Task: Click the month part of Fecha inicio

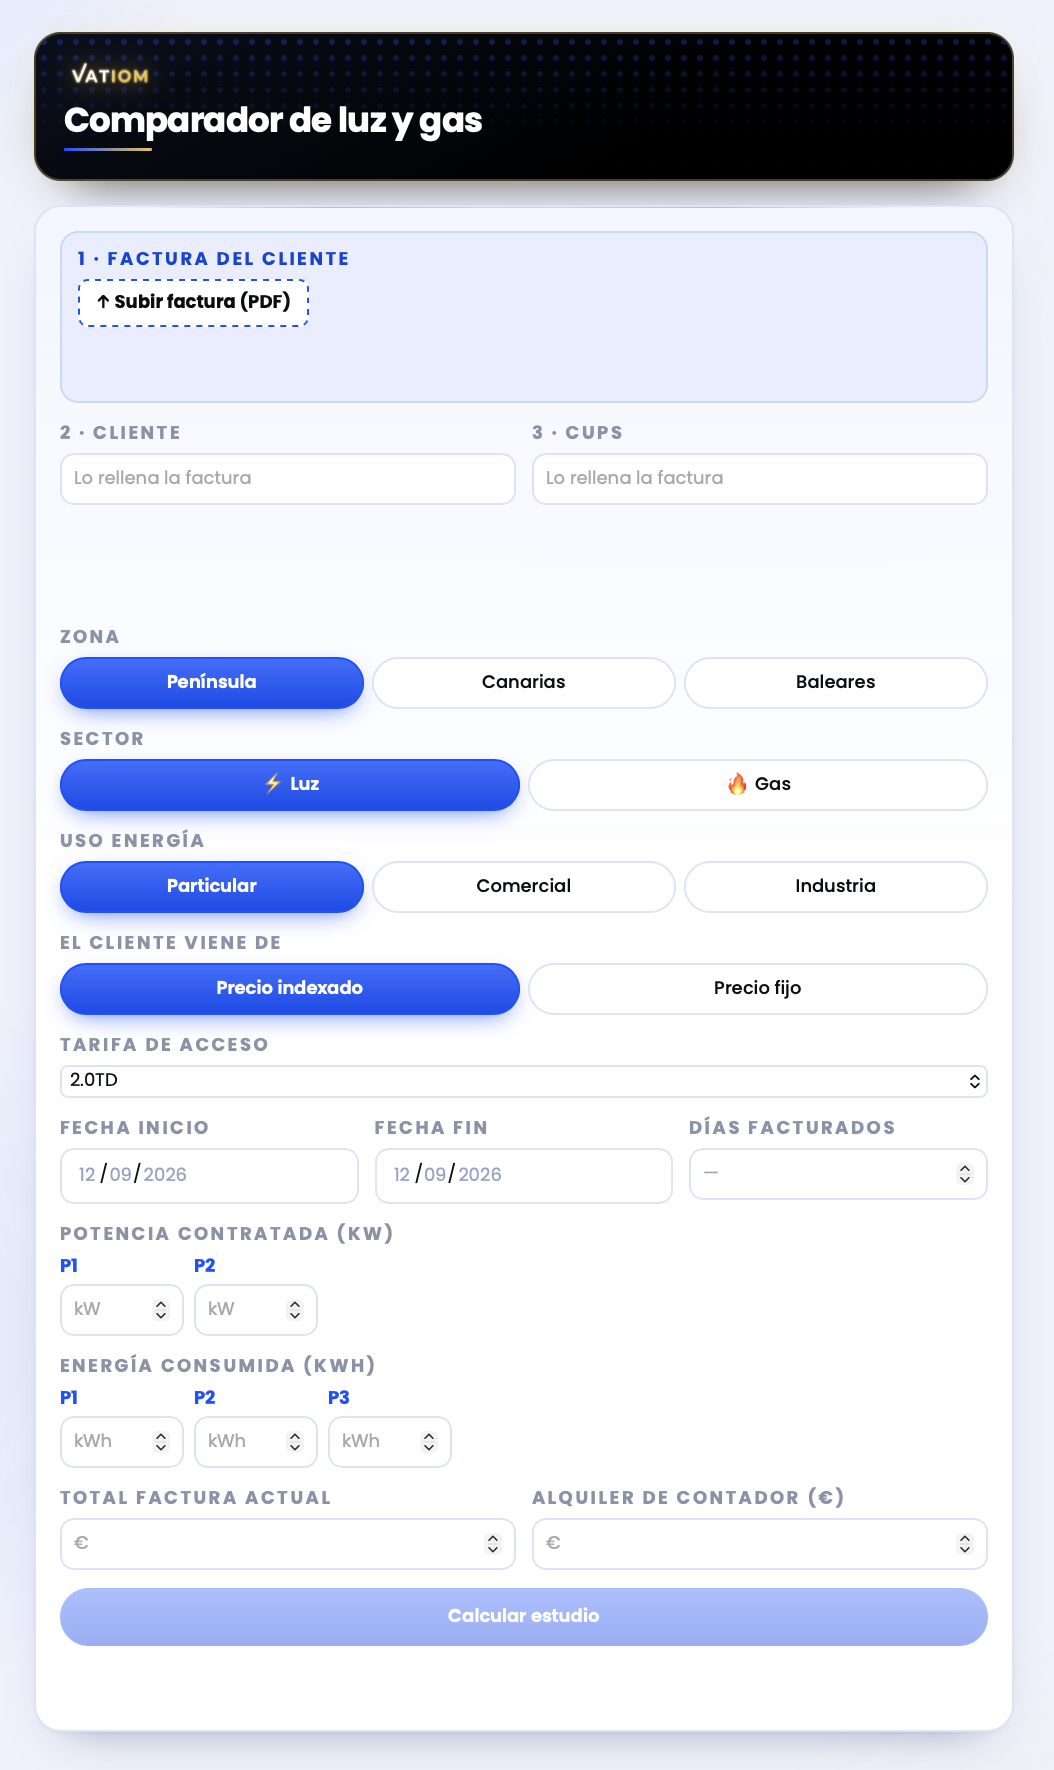Action: pos(121,1175)
